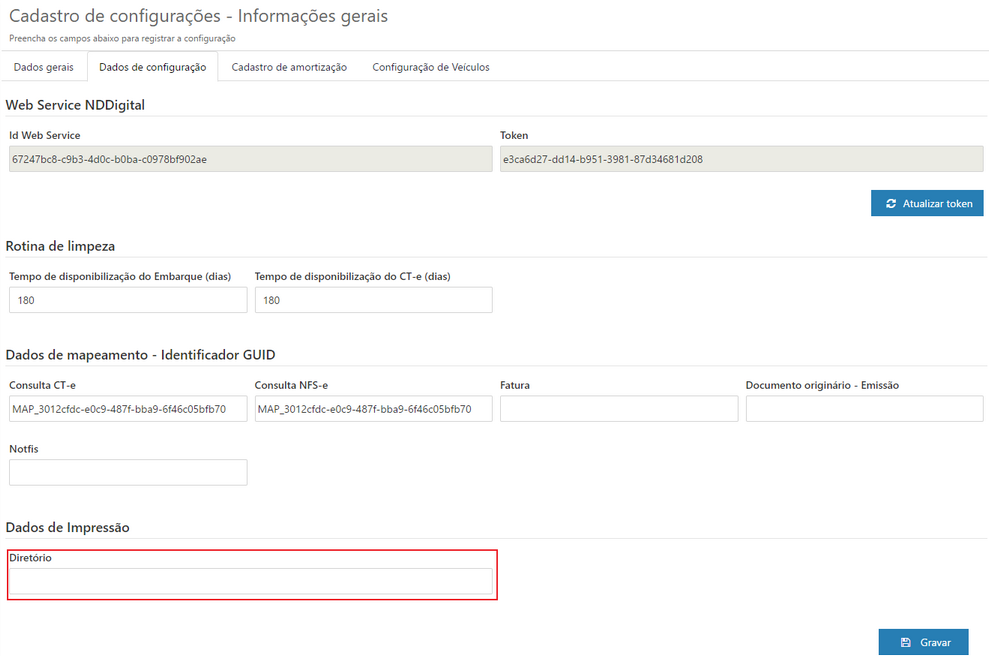Select the Id Web Service field
989x656 pixels.
point(247,158)
